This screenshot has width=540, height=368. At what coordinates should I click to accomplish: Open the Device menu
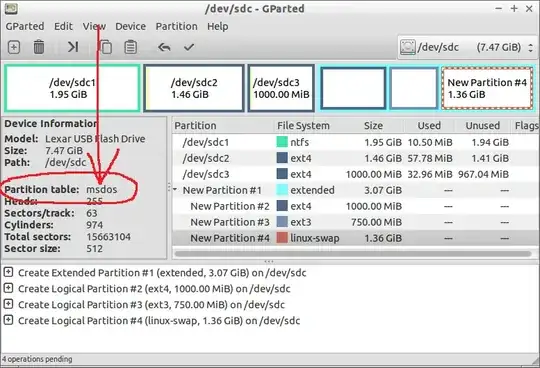click(131, 27)
